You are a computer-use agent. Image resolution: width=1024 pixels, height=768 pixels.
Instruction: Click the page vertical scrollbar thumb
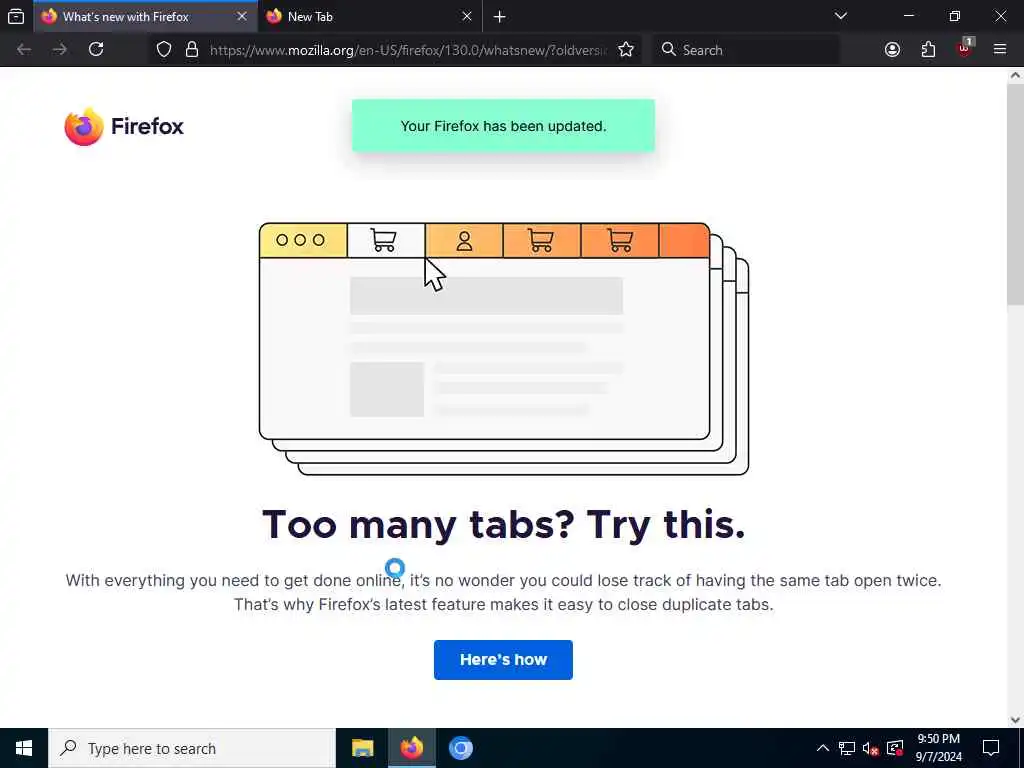(x=1015, y=195)
